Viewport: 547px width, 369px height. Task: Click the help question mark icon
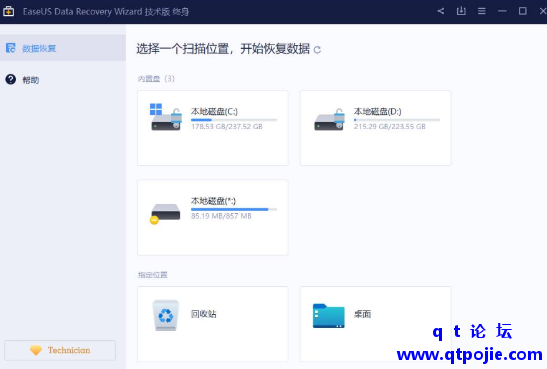[11, 80]
